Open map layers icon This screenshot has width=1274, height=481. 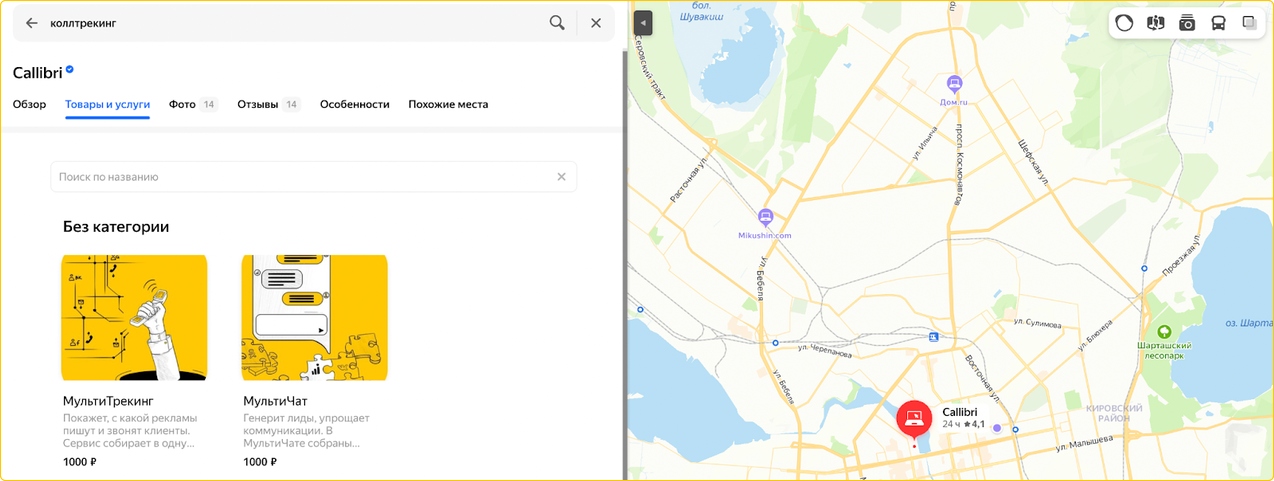(x=1249, y=23)
